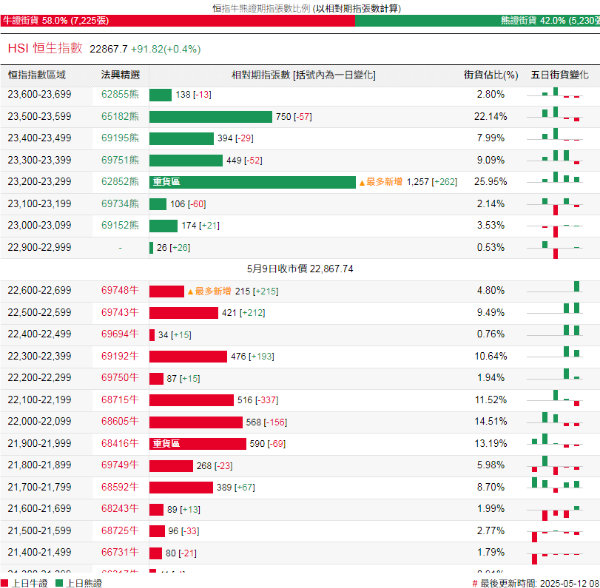Click the 22.14% outstanding share value
This screenshot has width=600, height=588.
click(x=491, y=116)
